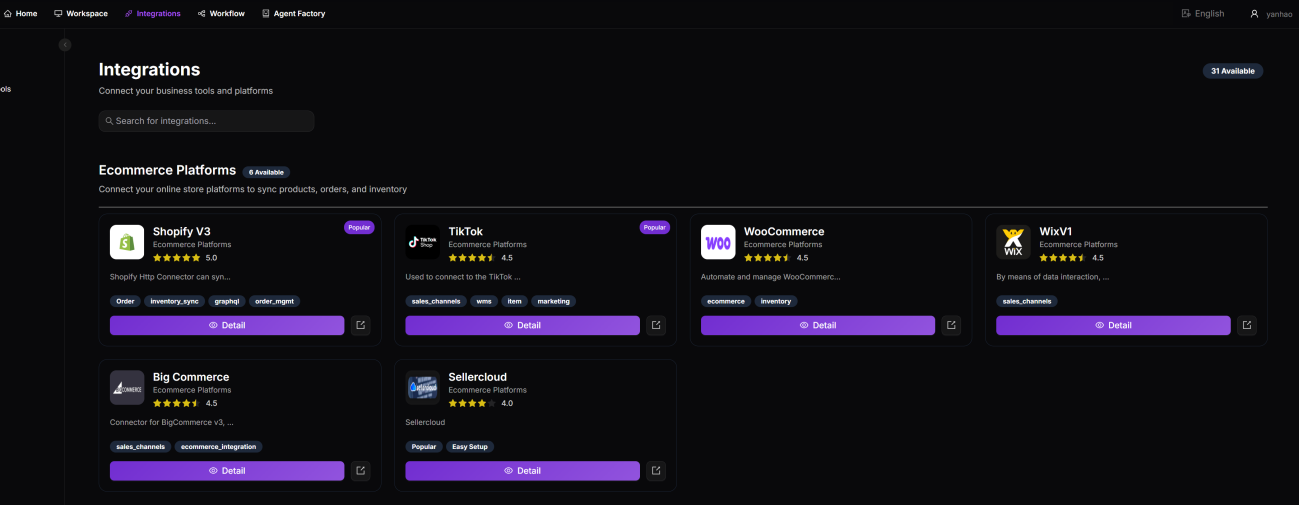Click Detail button for Big Commerce
The height and width of the screenshot is (505, 1299).
(x=227, y=471)
